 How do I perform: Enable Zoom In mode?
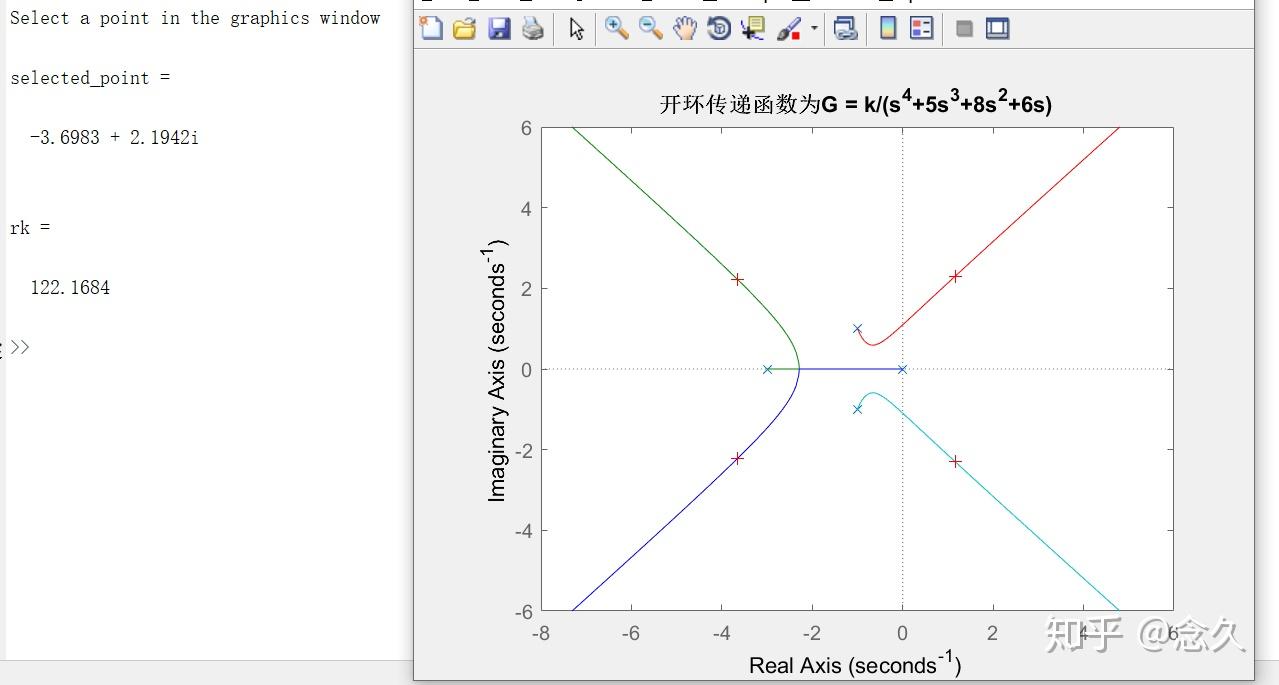tap(616, 28)
